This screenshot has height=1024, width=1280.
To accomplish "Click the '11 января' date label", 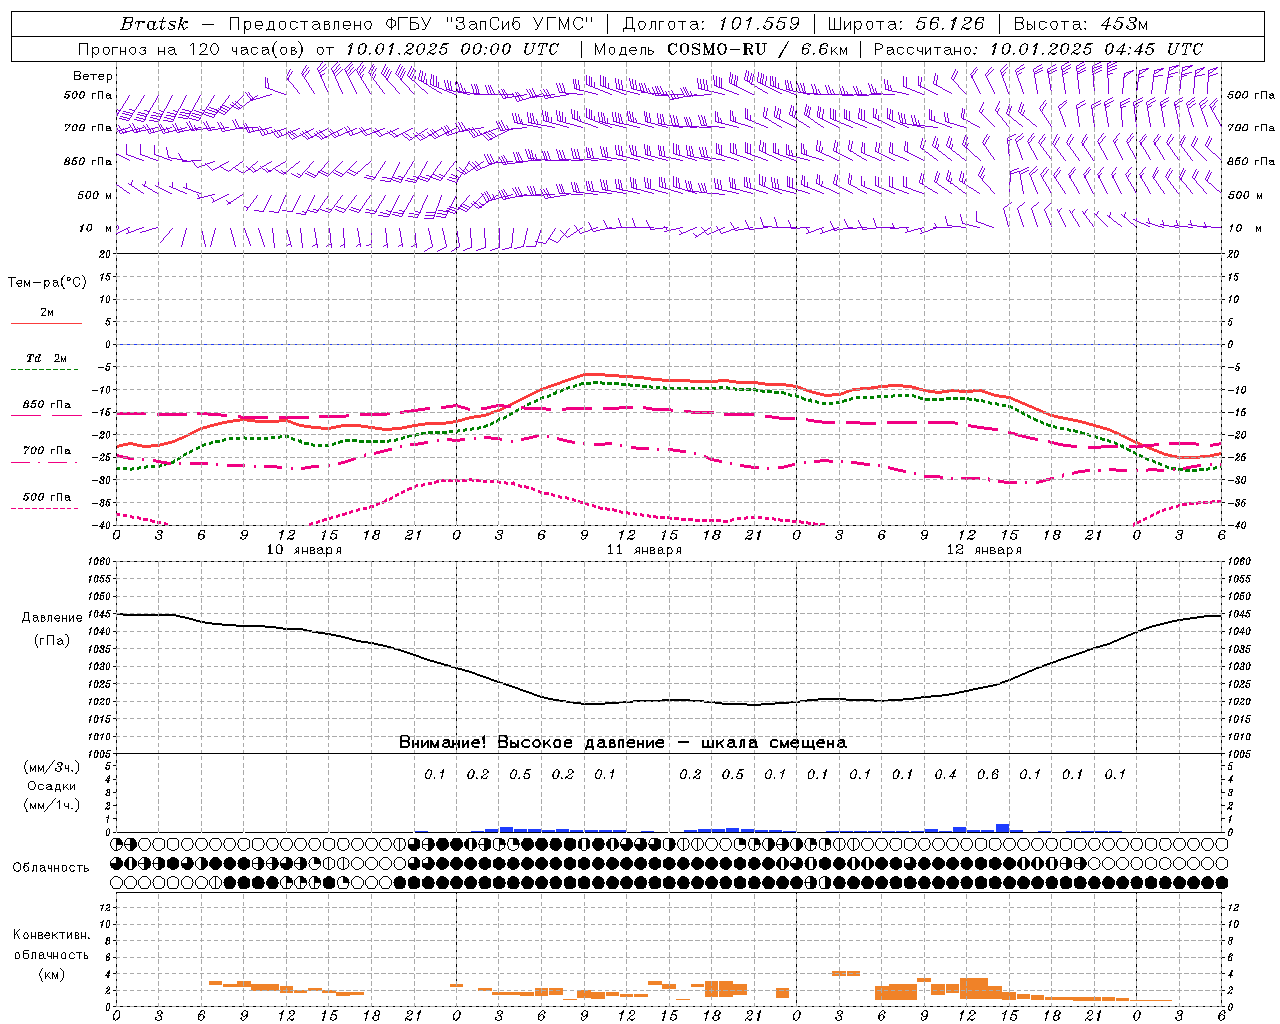I will [644, 549].
